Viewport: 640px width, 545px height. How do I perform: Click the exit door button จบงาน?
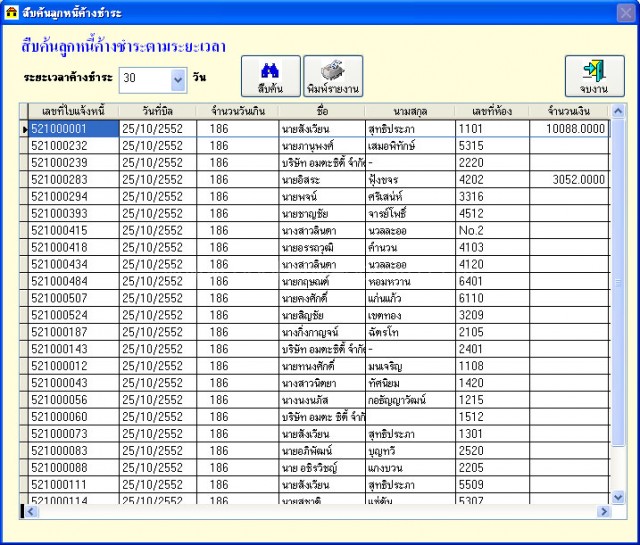(x=594, y=76)
